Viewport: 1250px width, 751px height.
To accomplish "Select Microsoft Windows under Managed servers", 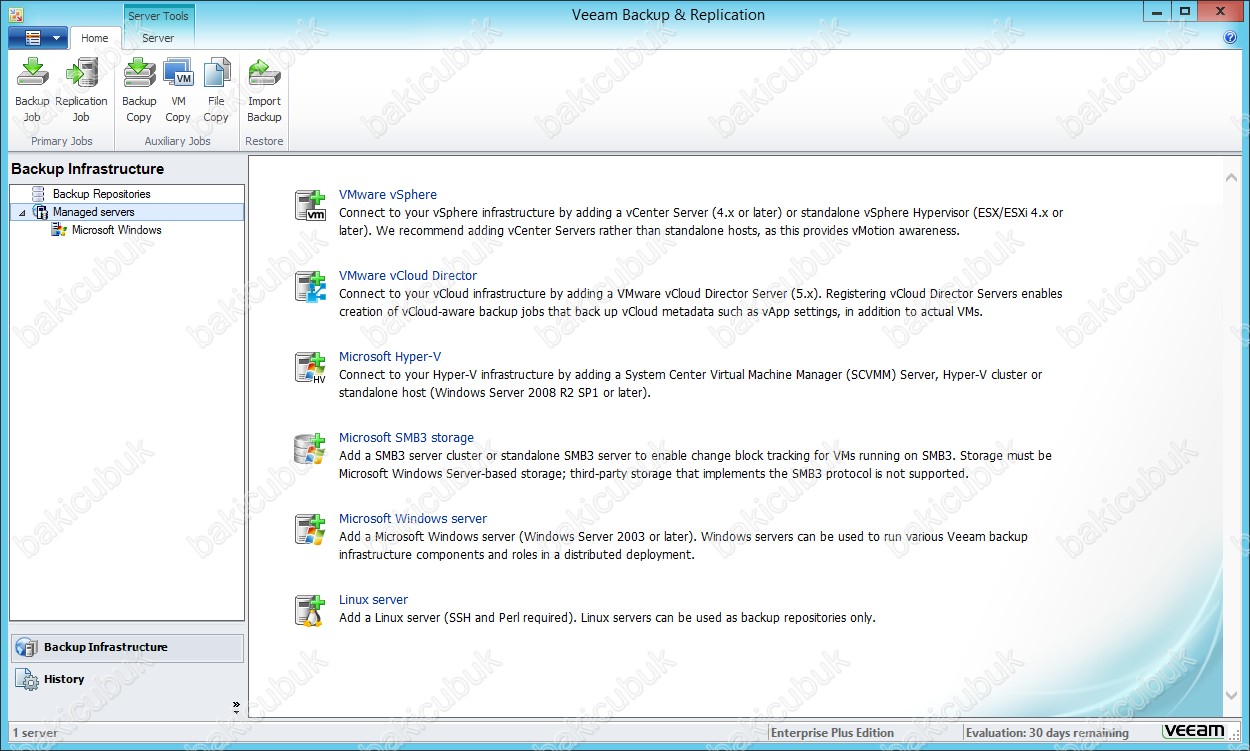I will point(116,230).
